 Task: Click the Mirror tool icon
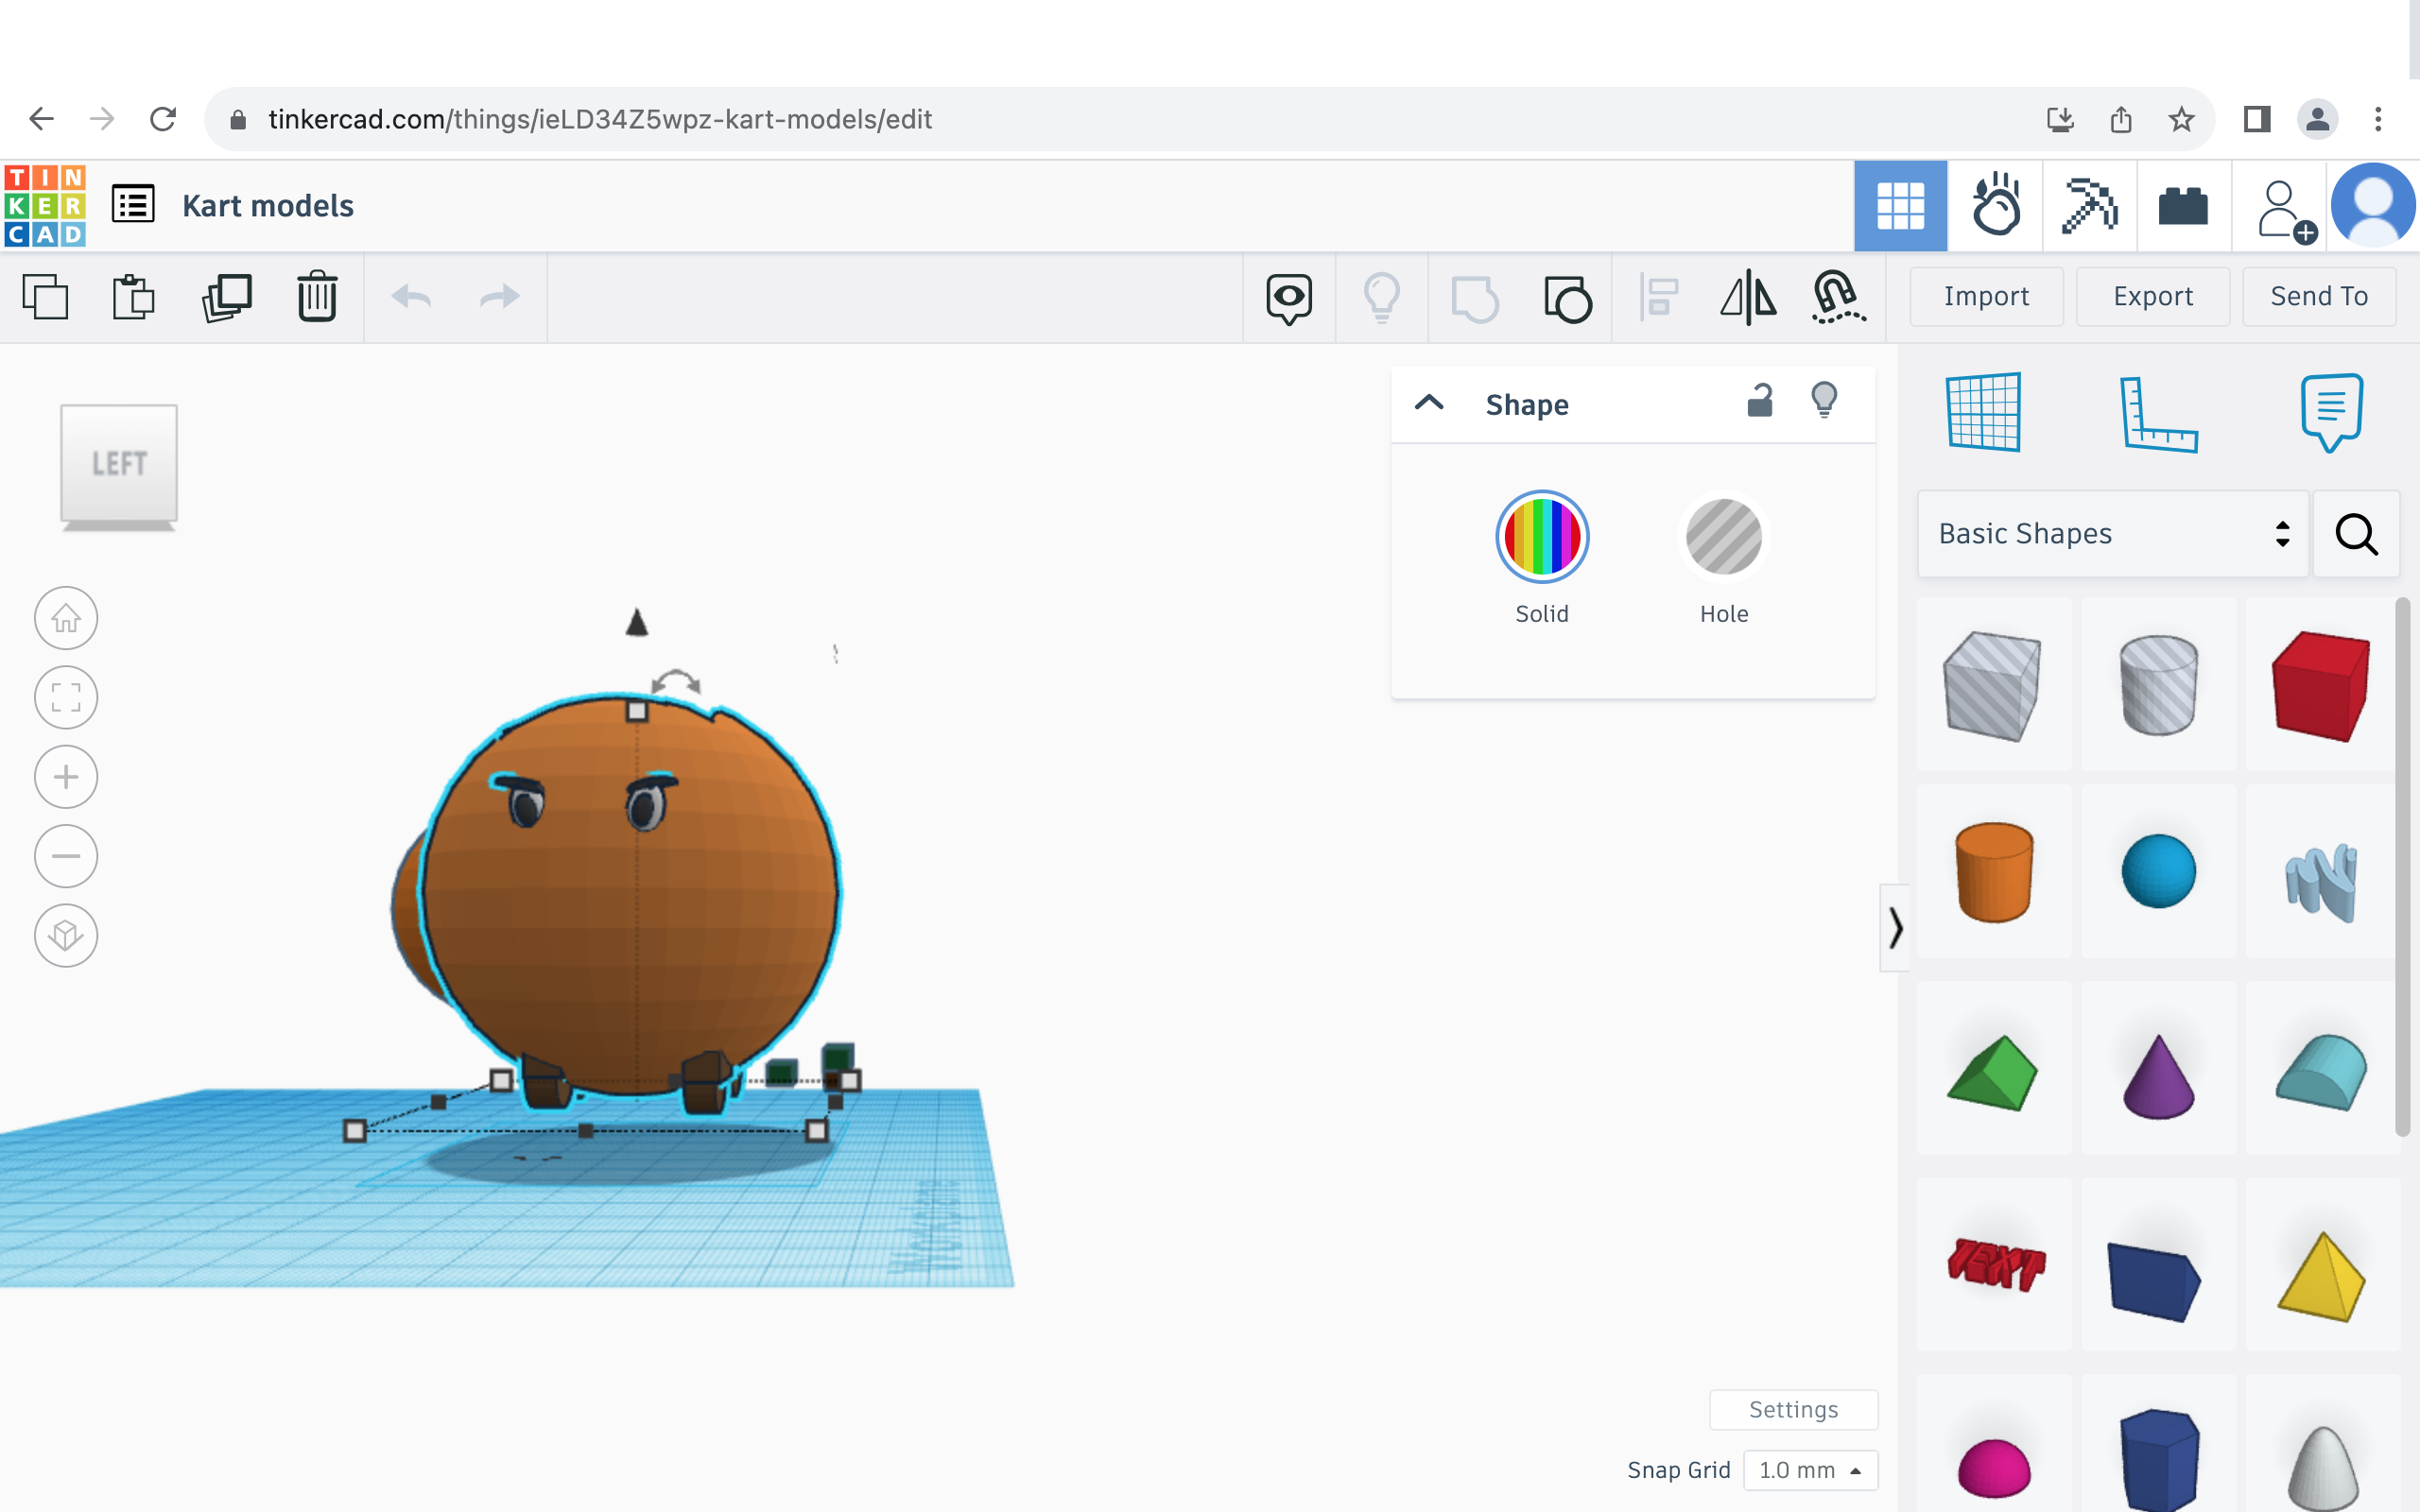(x=1748, y=297)
